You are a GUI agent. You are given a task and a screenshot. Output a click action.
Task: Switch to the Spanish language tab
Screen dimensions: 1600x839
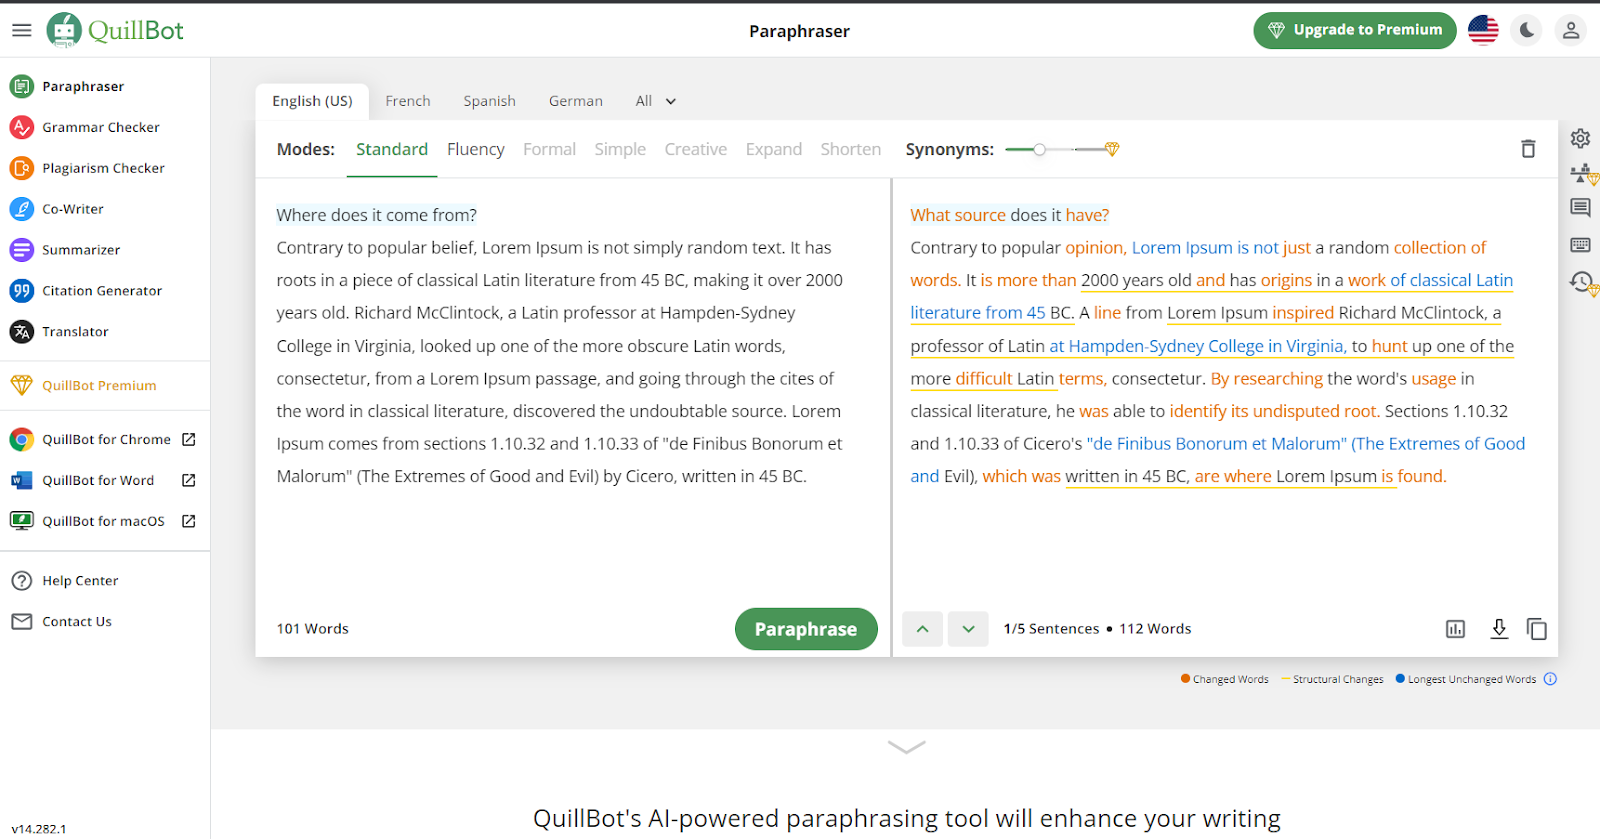tap(490, 101)
